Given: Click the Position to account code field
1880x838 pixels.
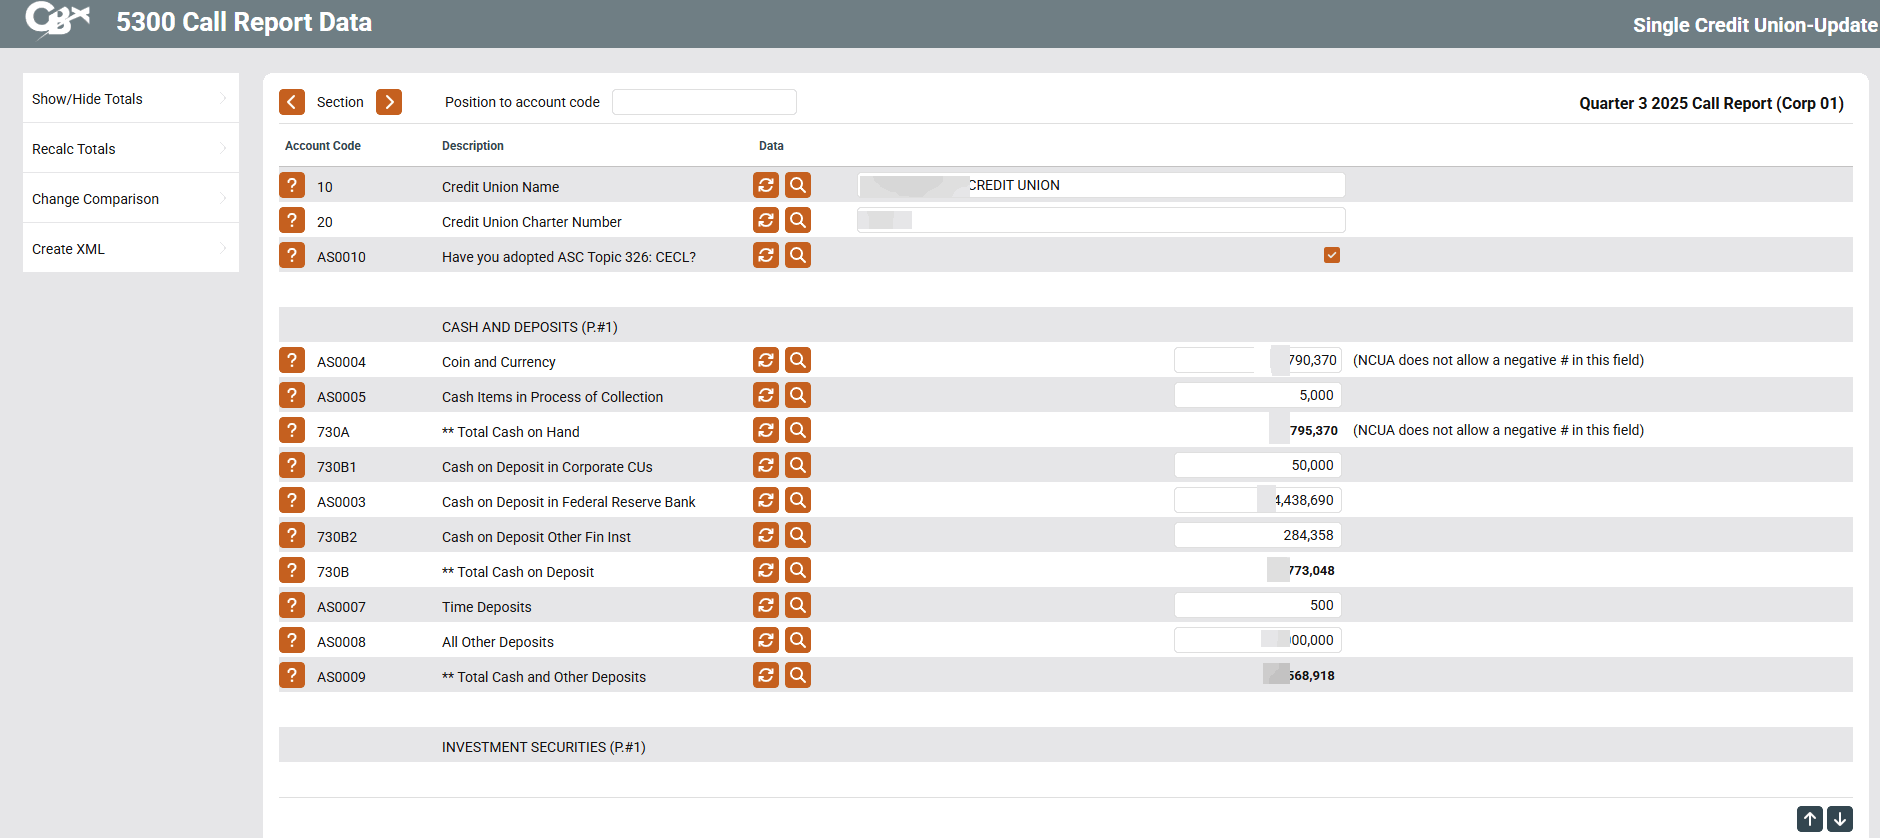Looking at the screenshot, I should click(x=703, y=102).
